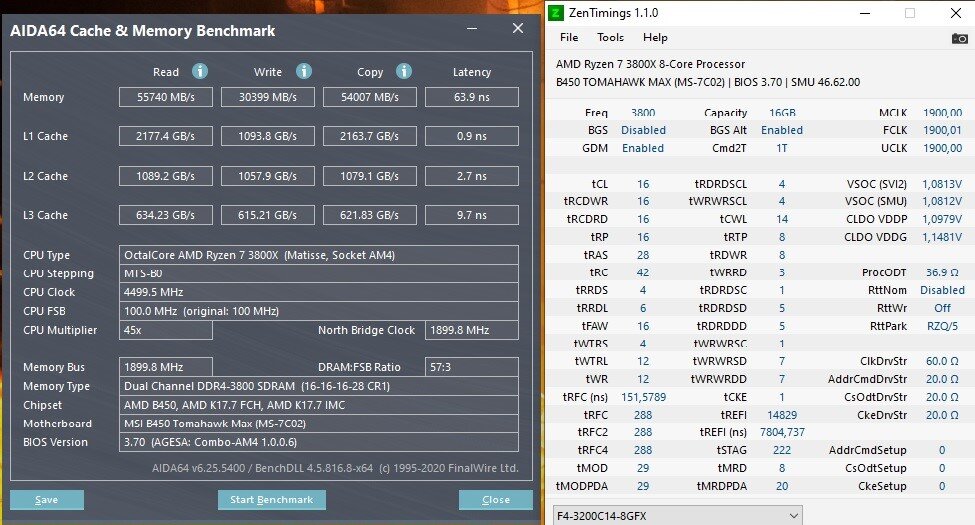Viewport: 975px width, 525px height.
Task: Close the ZenTimings window
Action: (956, 13)
